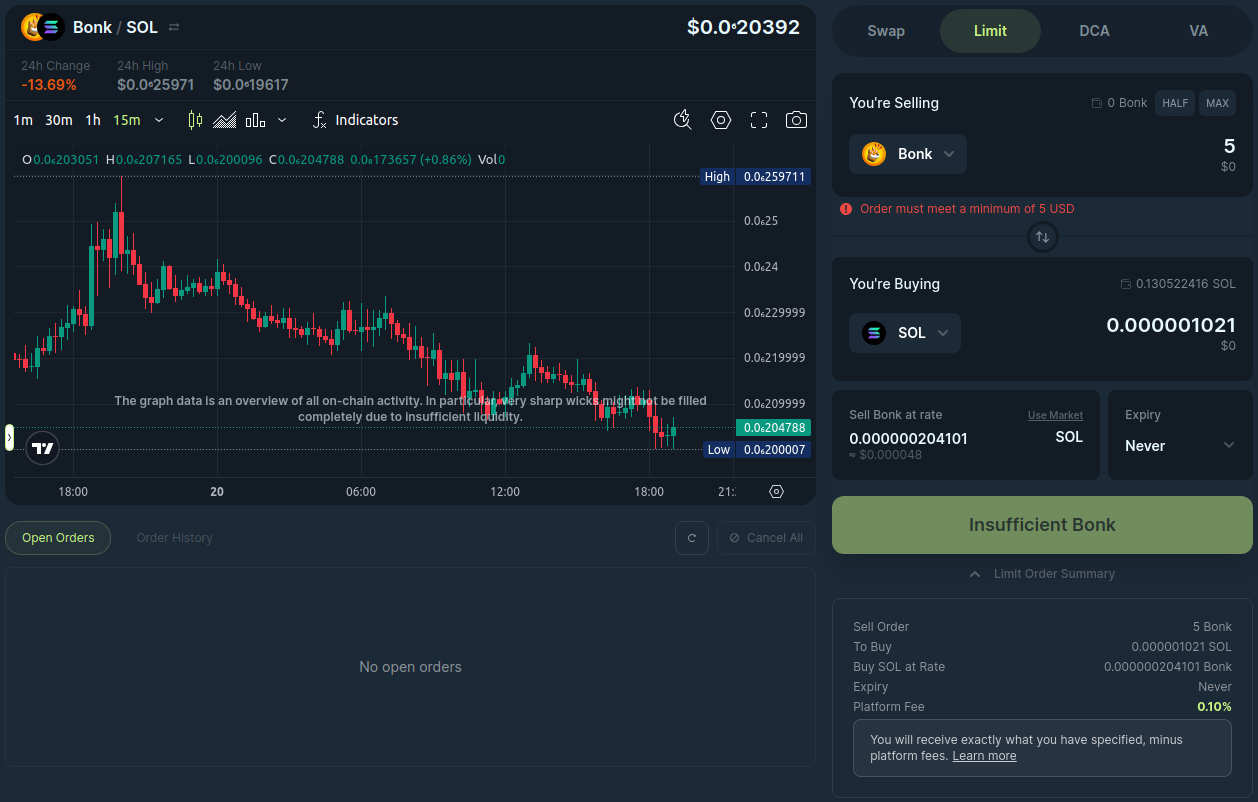The image size is (1258, 802).
Task: Click the sell rate input value
Action: 908,438
